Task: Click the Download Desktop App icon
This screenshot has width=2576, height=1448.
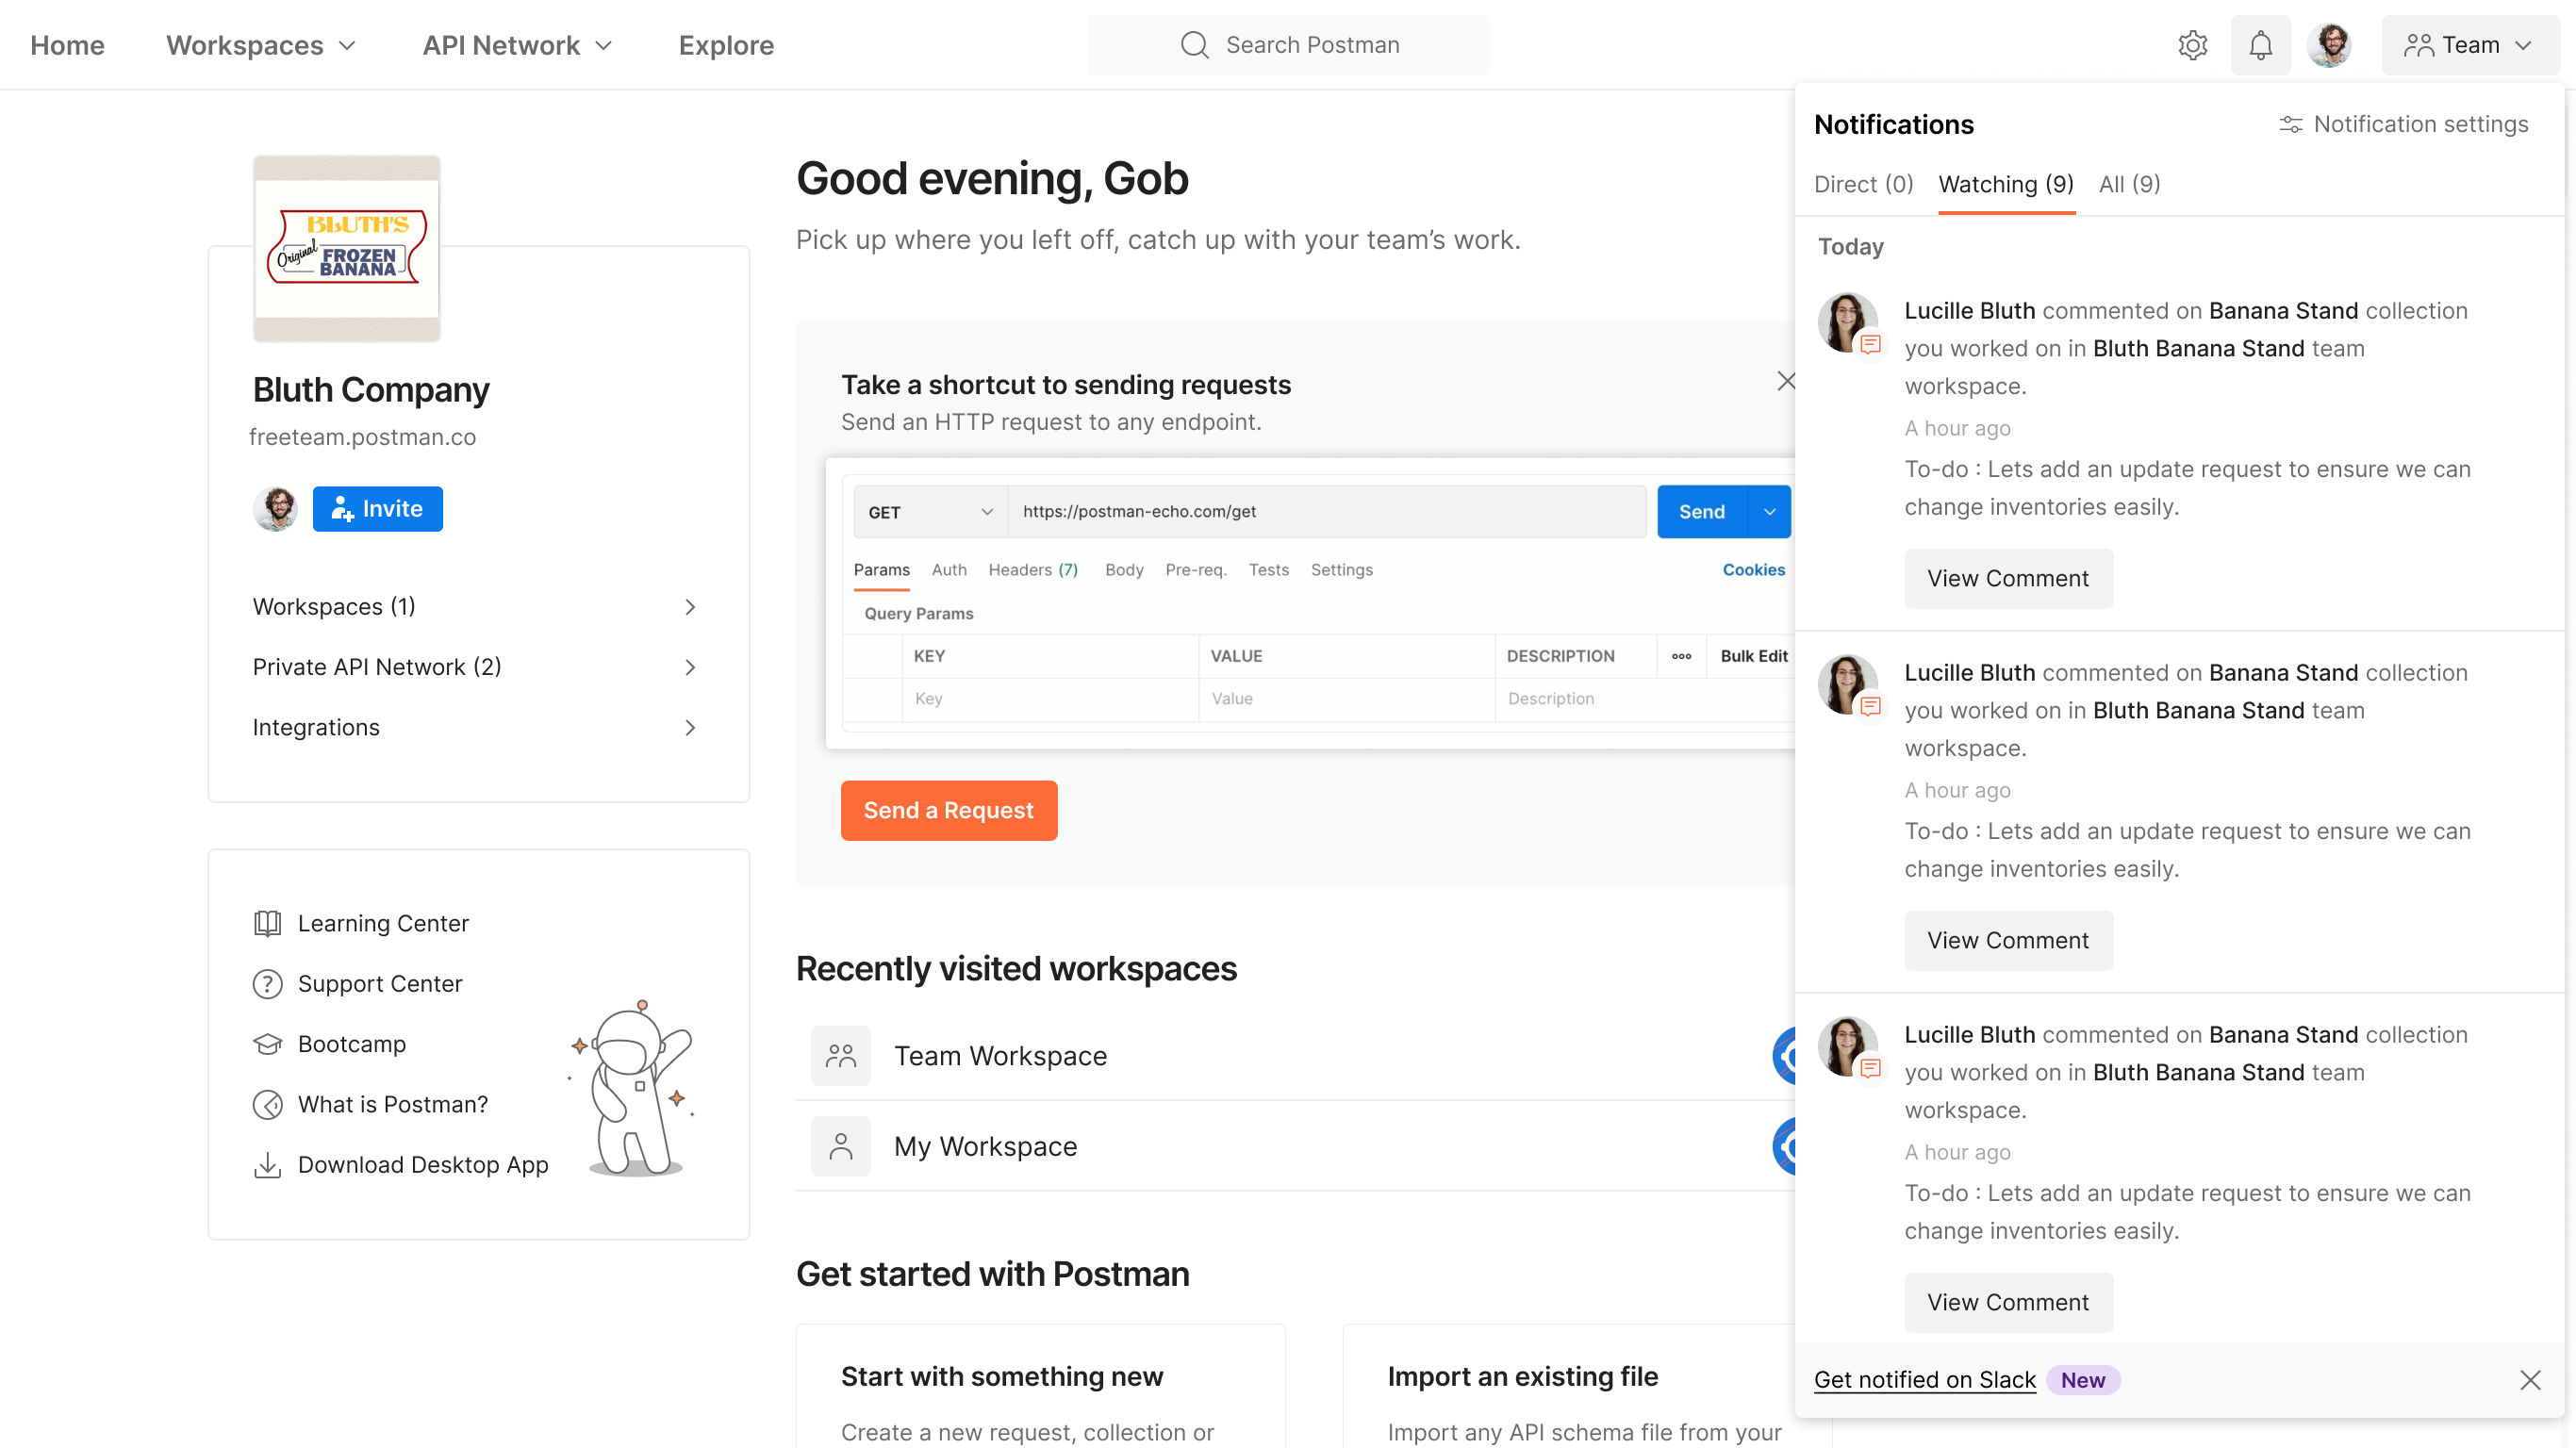Action: tap(267, 1165)
